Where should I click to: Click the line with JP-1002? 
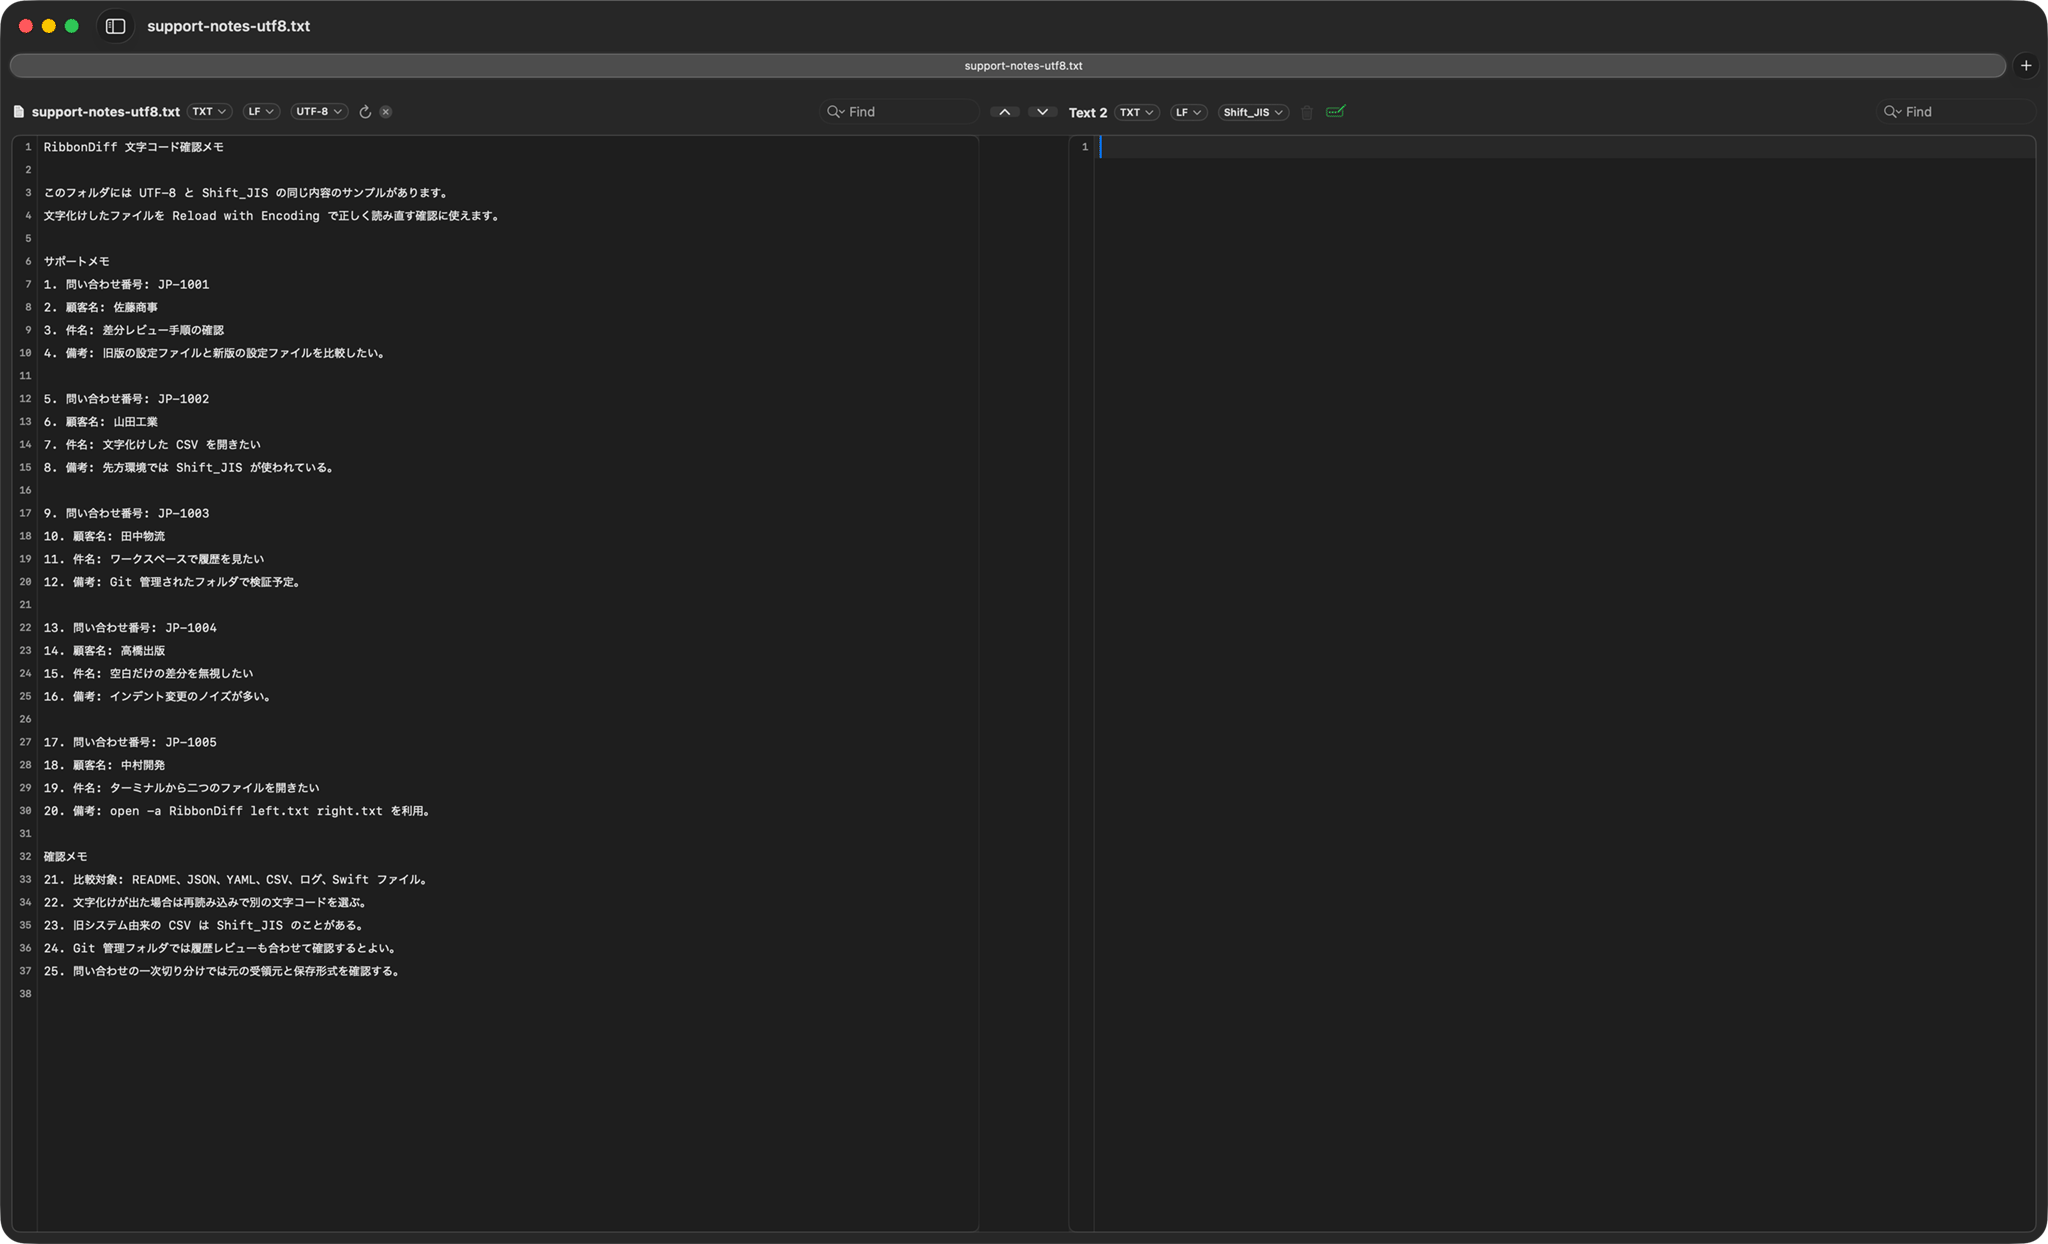tap(126, 399)
